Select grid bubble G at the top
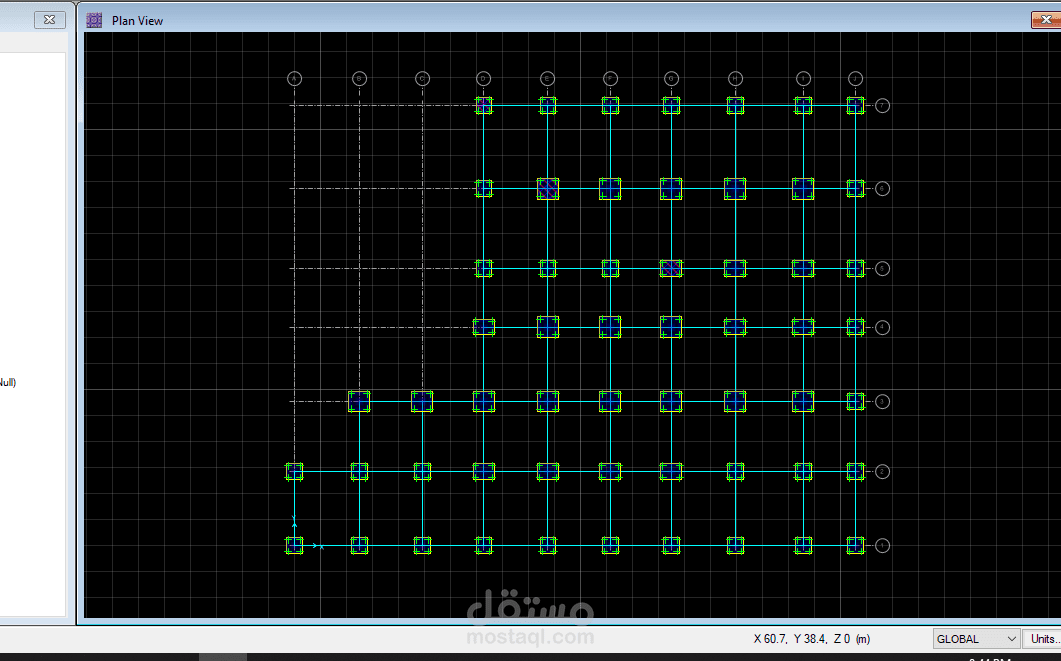Image resolution: width=1061 pixels, height=661 pixels. pos(671,79)
